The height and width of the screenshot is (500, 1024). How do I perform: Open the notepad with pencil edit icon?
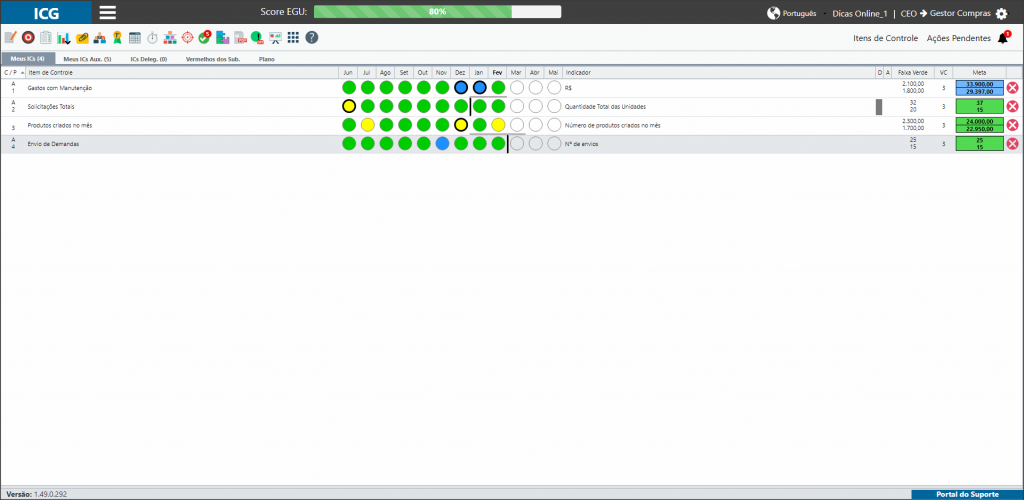coord(10,38)
